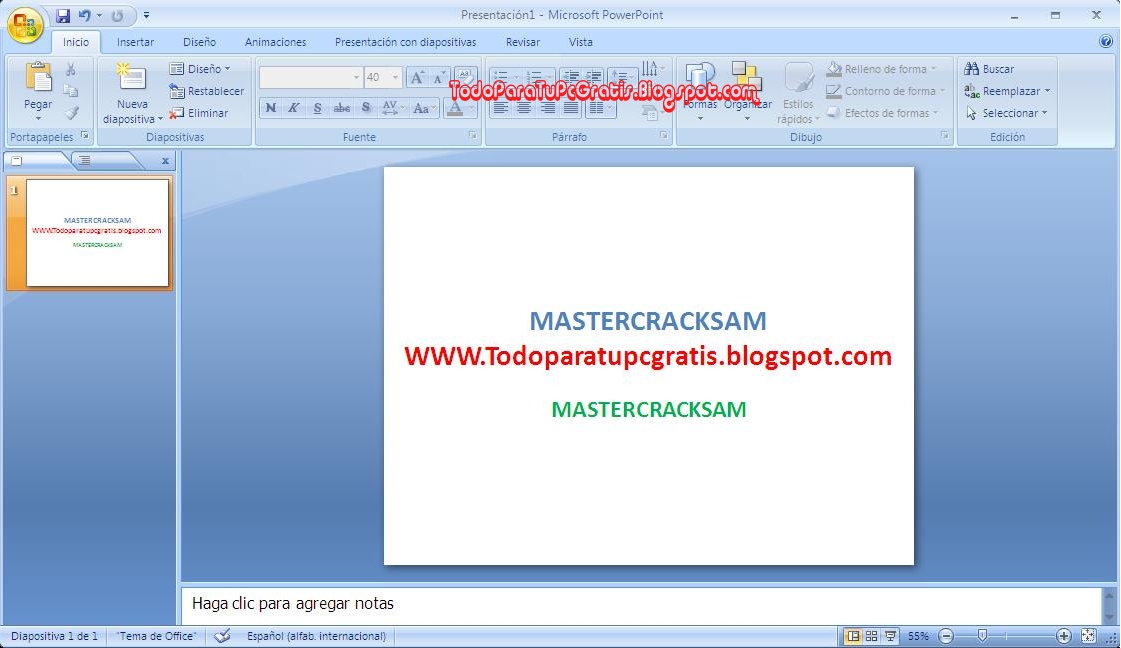This screenshot has height=648, width=1121.
Task: Cut the selection with scissors icon
Action: [71, 69]
